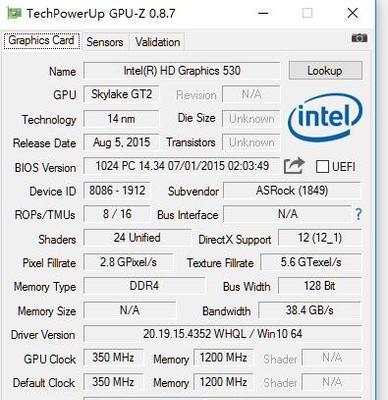Open the Validation tab
Image resolution: width=388 pixels, height=400 pixels.
click(157, 42)
